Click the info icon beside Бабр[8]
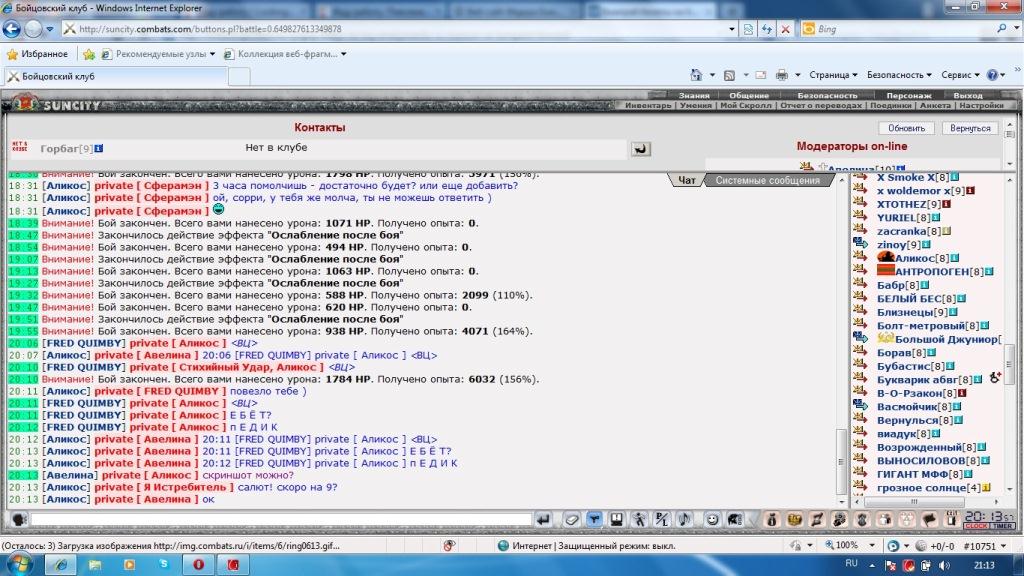The width and height of the screenshot is (1024, 576). coord(925,285)
